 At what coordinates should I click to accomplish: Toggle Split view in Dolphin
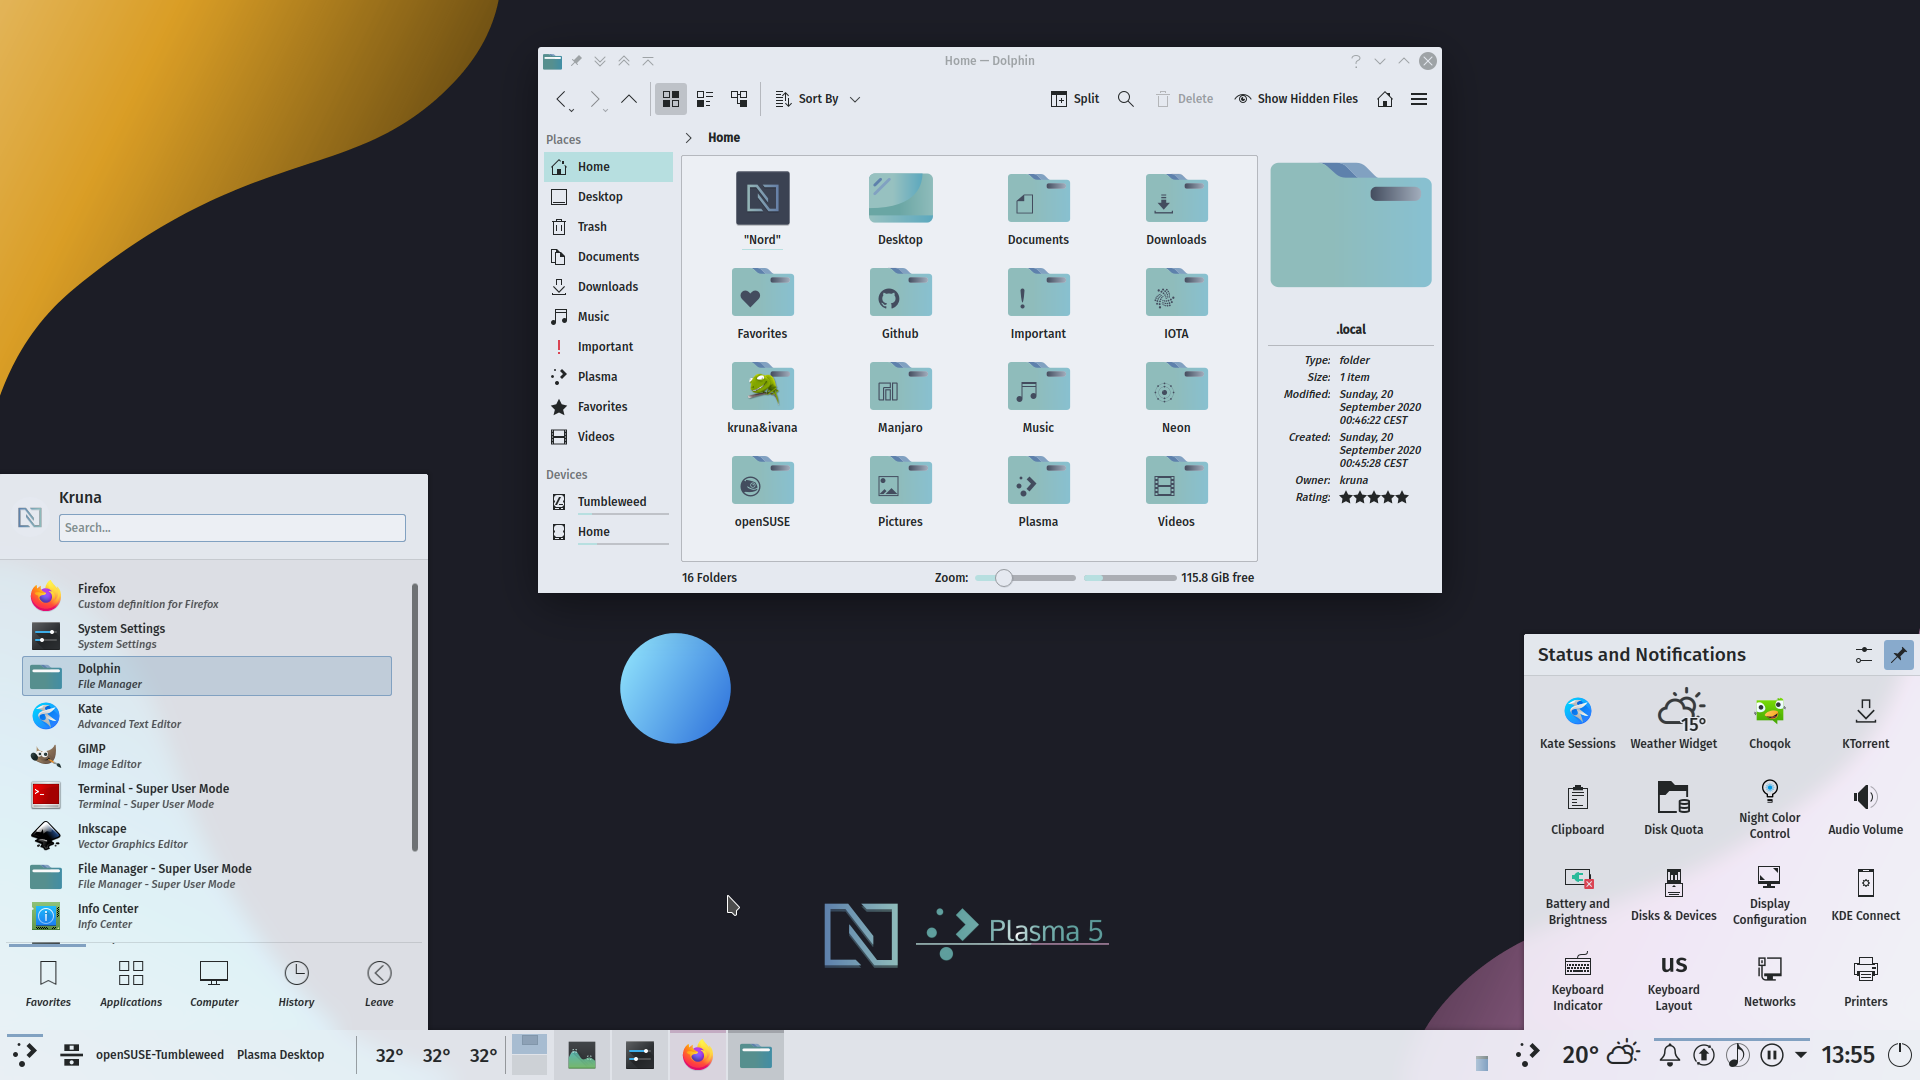1075,99
